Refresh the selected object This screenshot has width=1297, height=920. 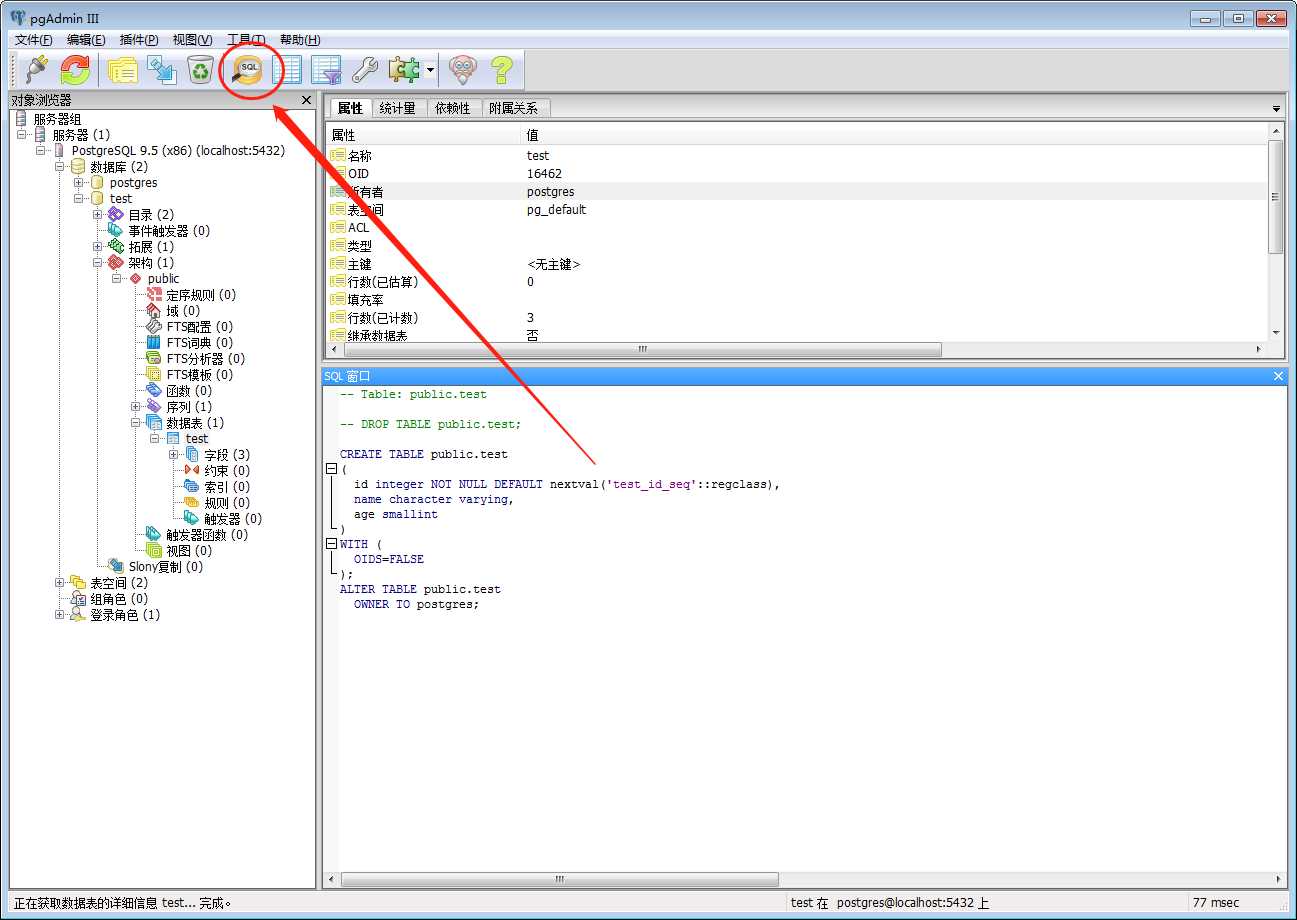(76, 69)
